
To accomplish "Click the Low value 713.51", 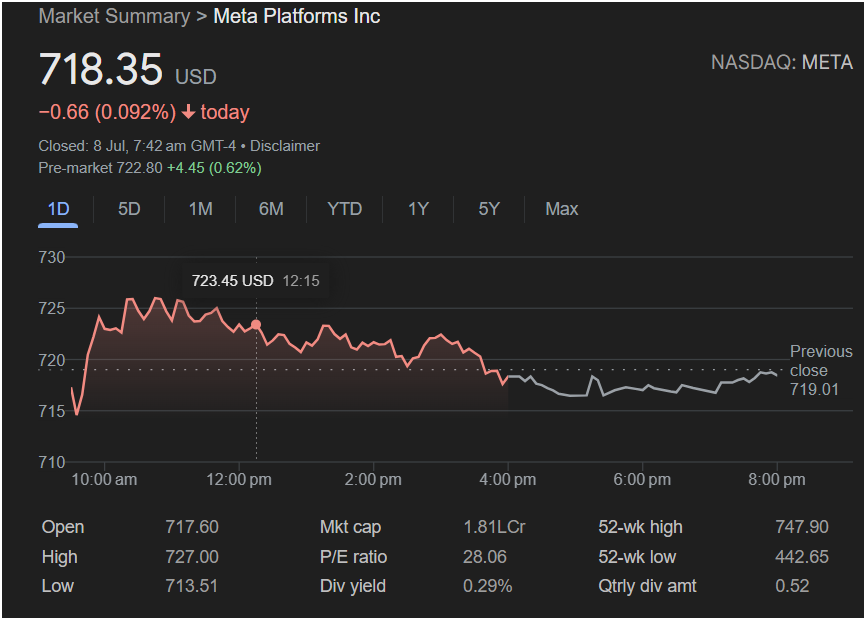I will 192,586.
